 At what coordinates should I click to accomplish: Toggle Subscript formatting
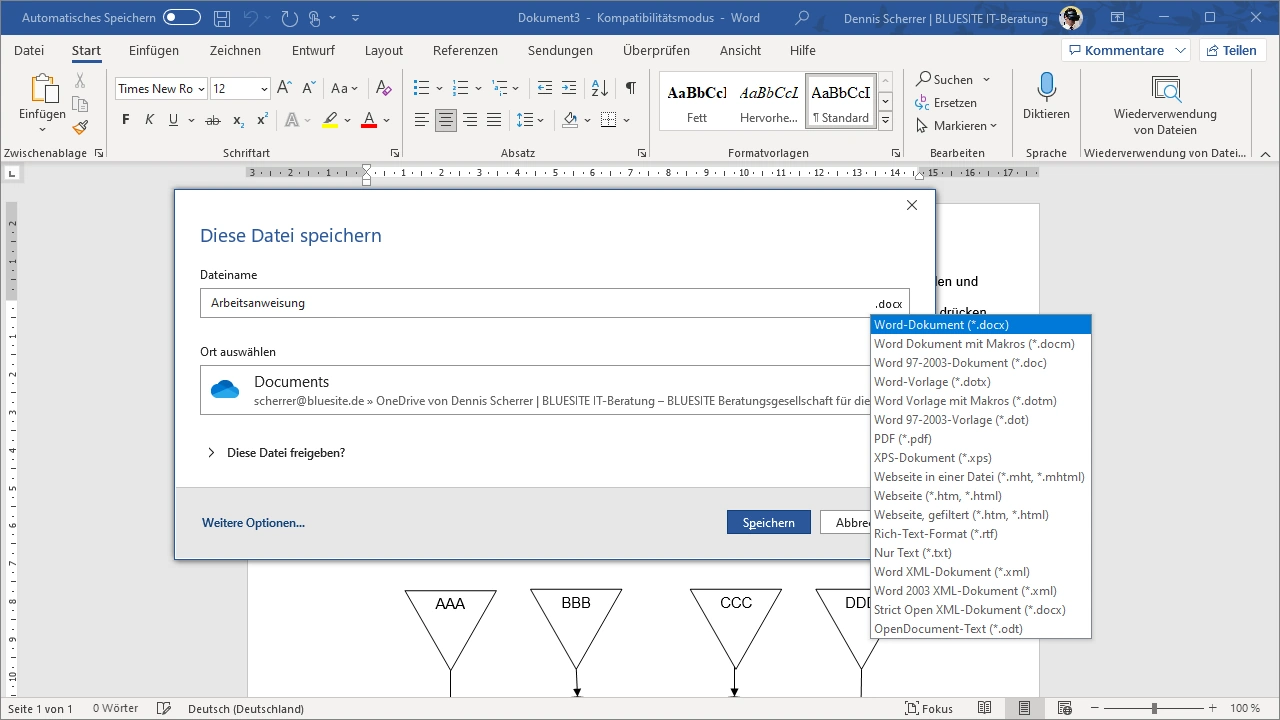coord(238,120)
